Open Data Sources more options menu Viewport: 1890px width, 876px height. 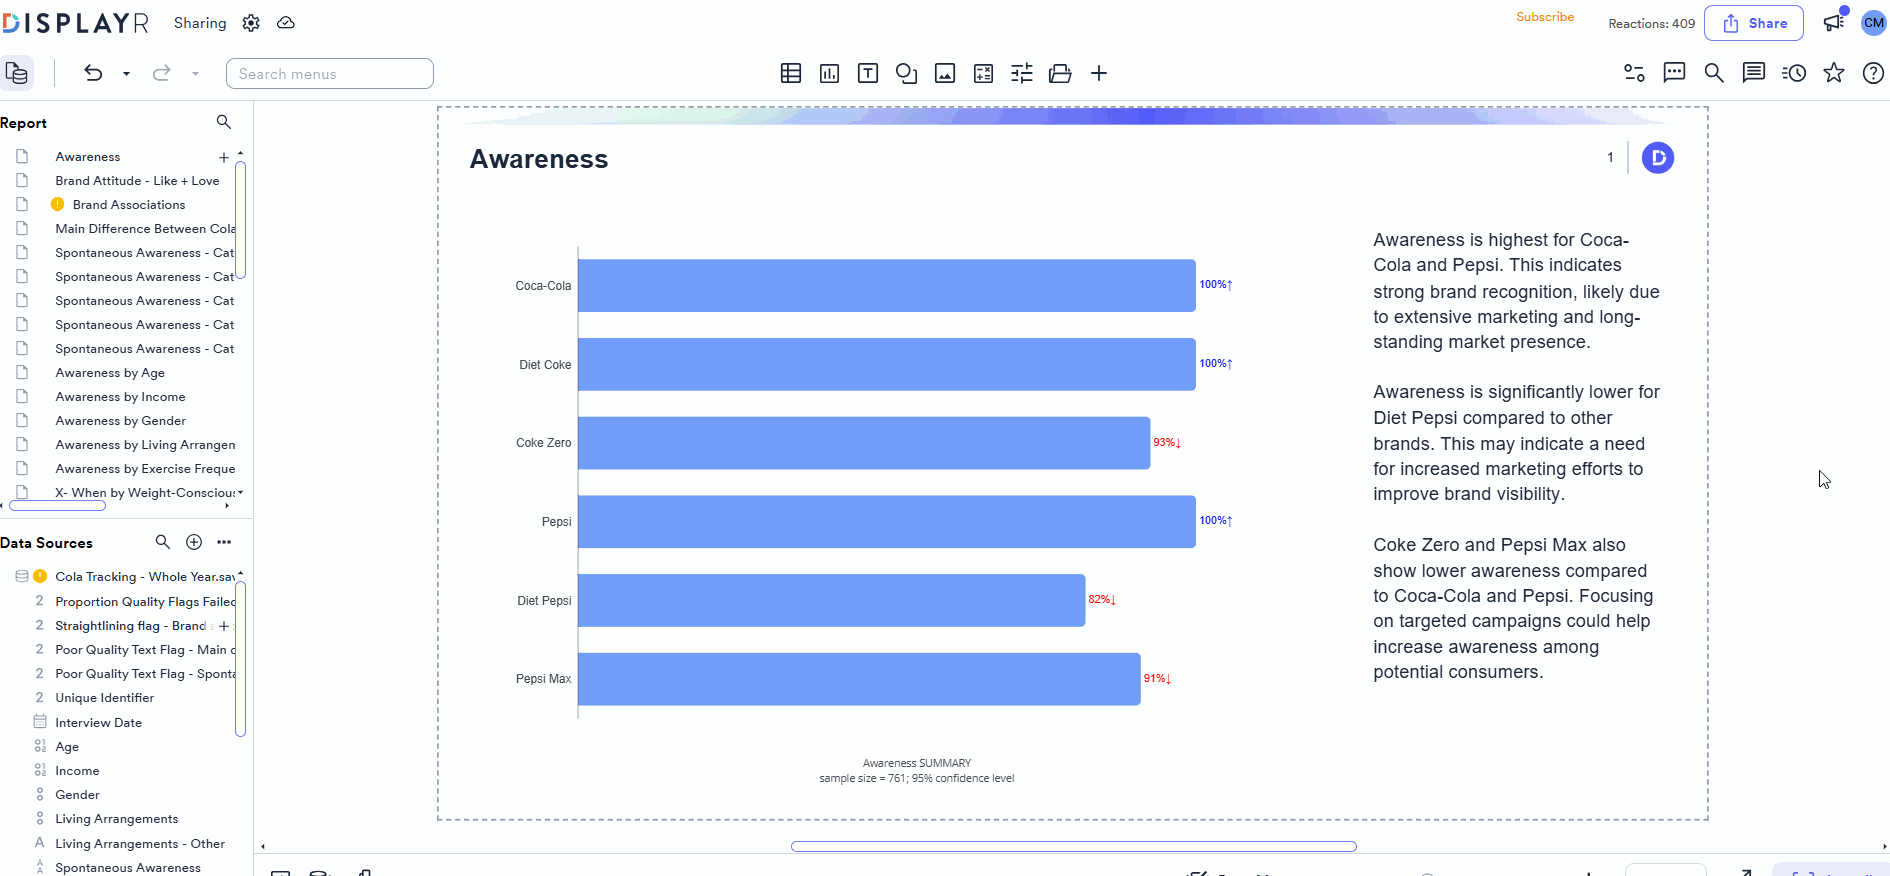pyautogui.click(x=224, y=542)
